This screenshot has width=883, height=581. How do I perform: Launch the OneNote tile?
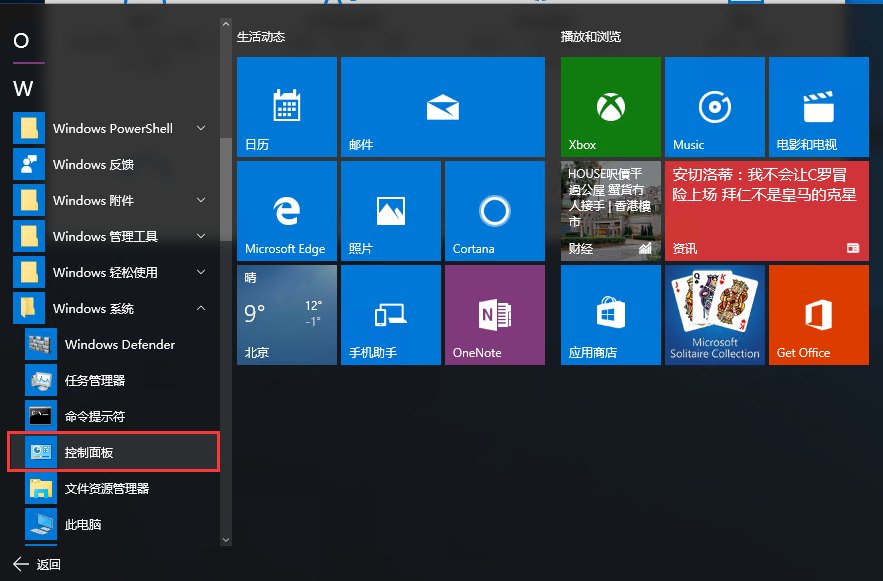[x=495, y=315]
